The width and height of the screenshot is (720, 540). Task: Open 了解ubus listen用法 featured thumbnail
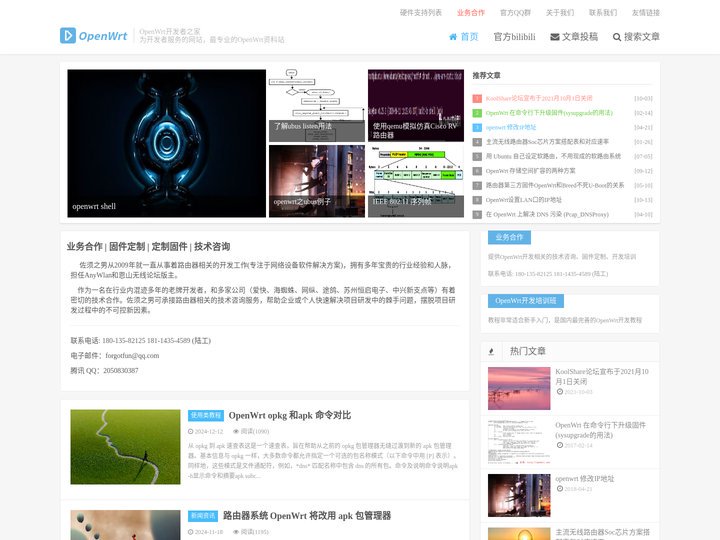(317, 105)
